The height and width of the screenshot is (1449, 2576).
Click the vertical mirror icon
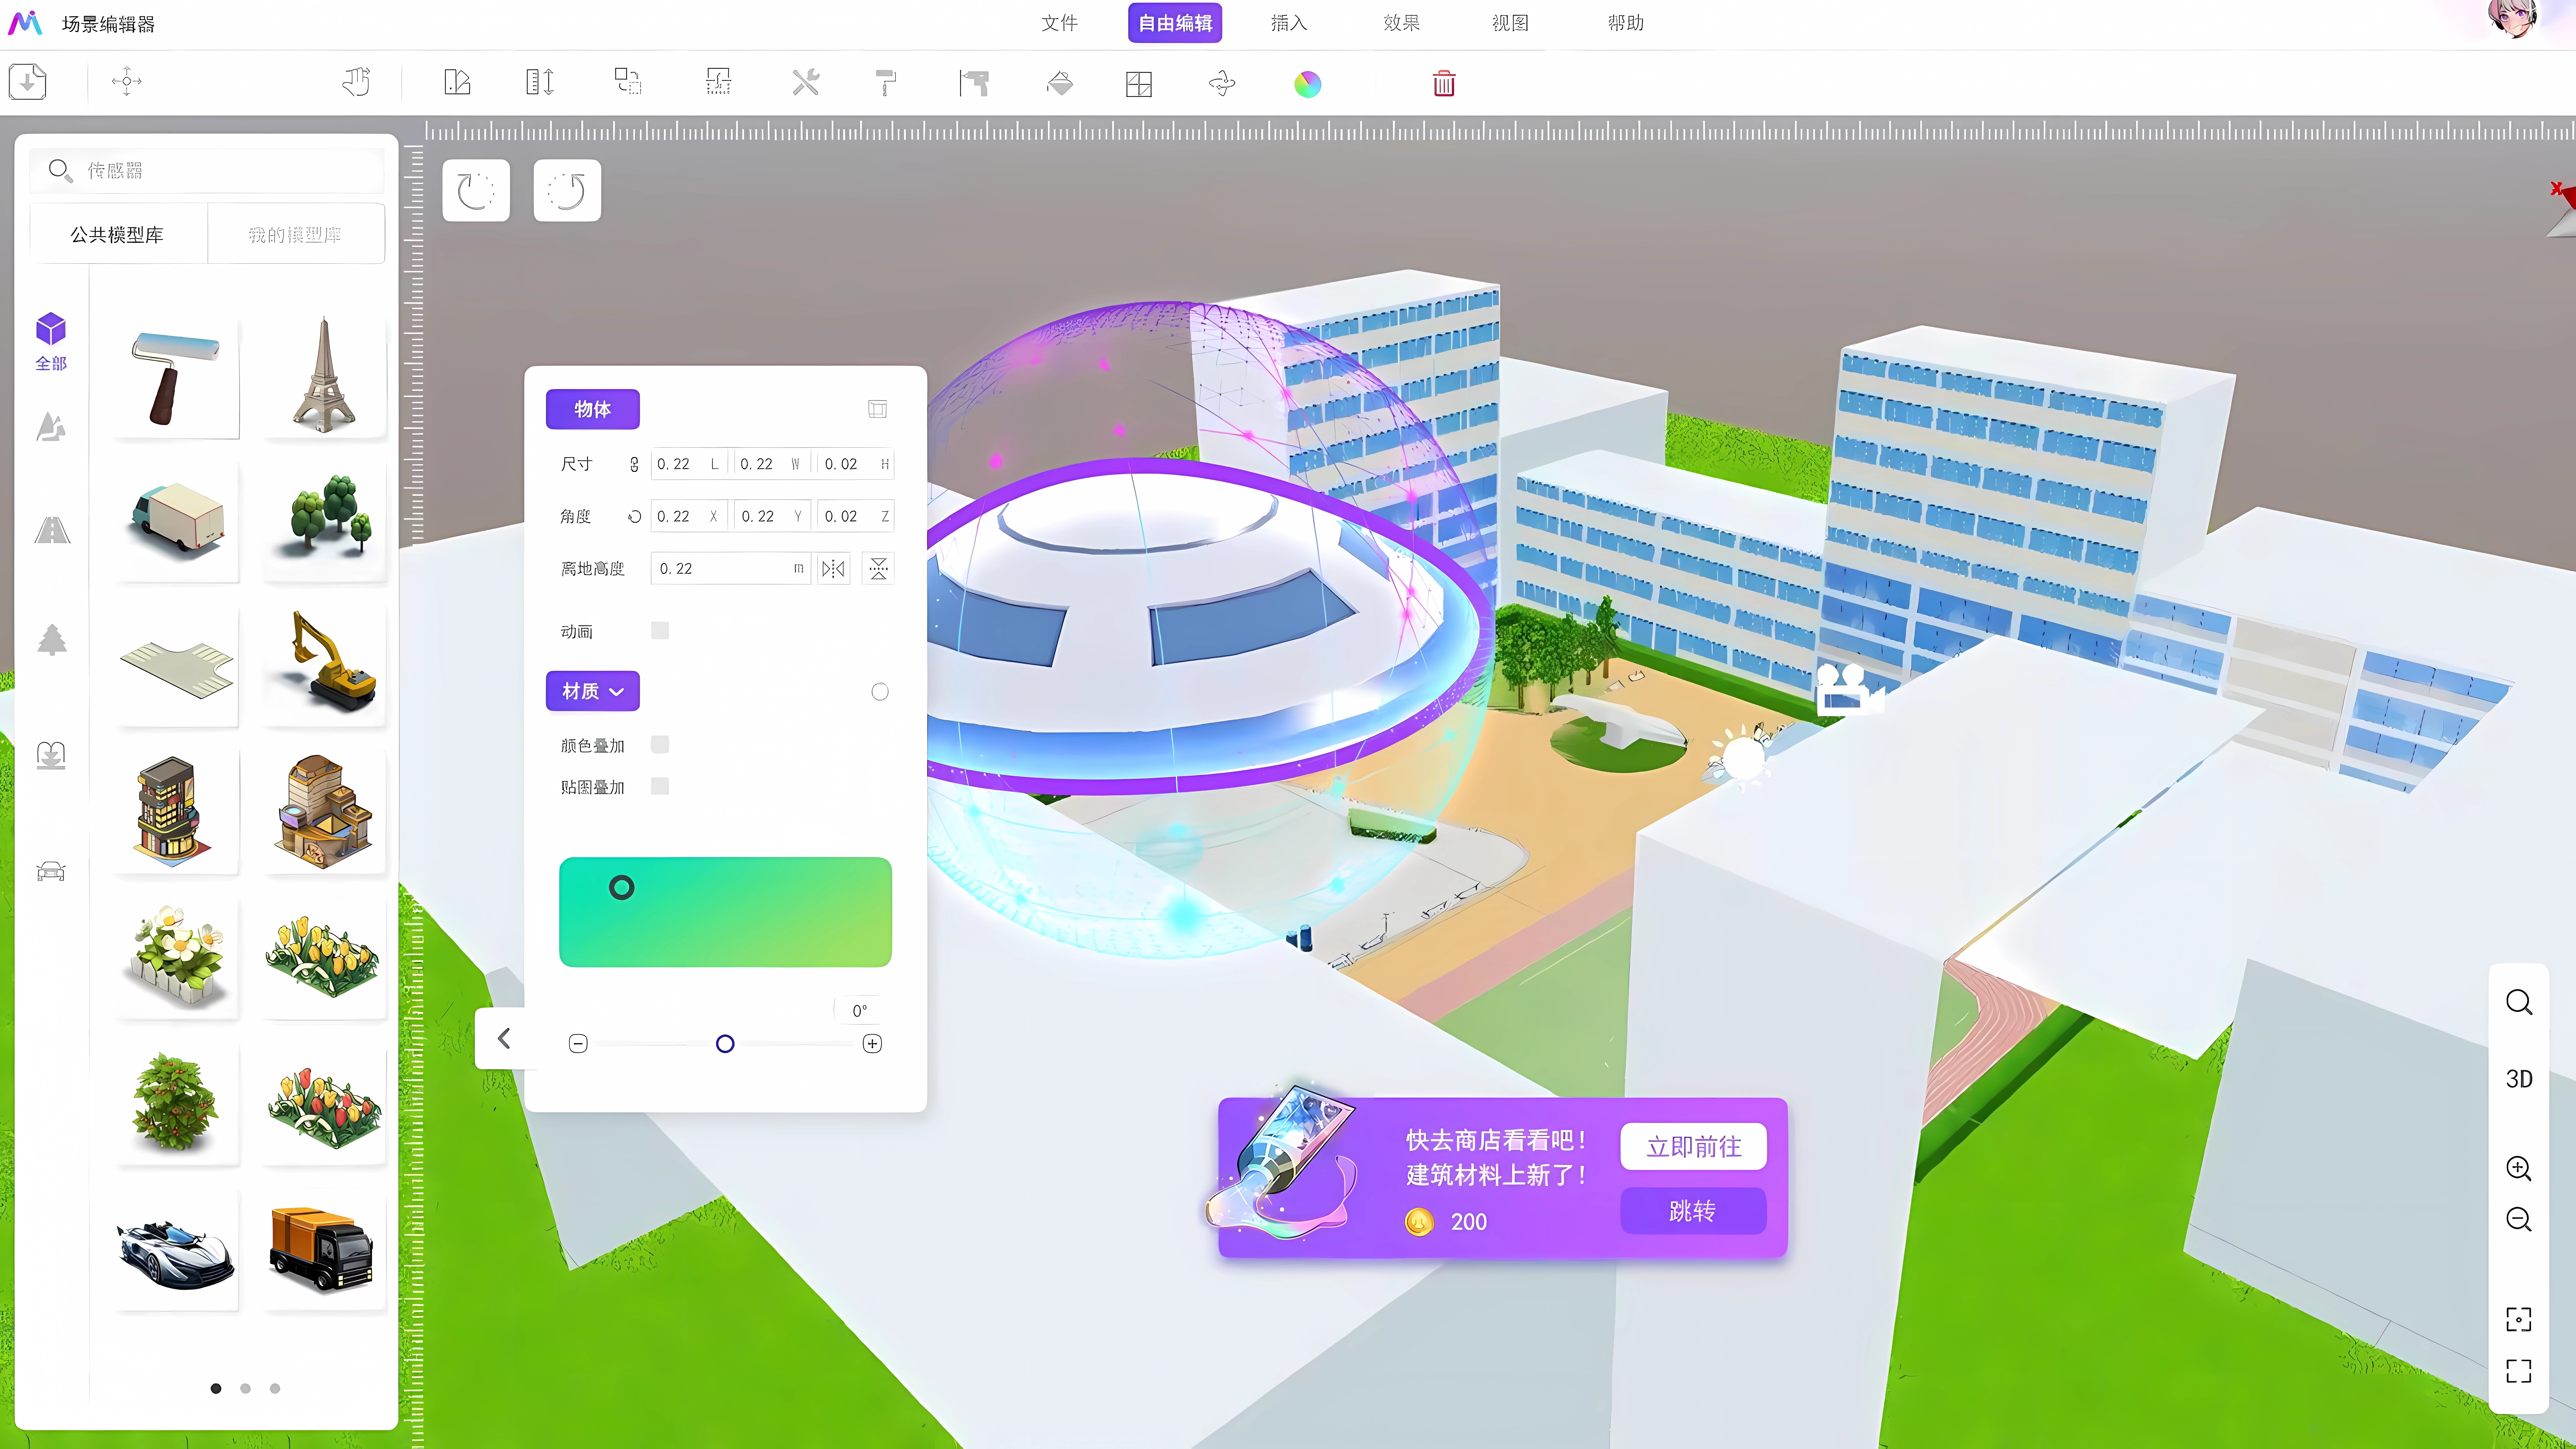pos(878,569)
